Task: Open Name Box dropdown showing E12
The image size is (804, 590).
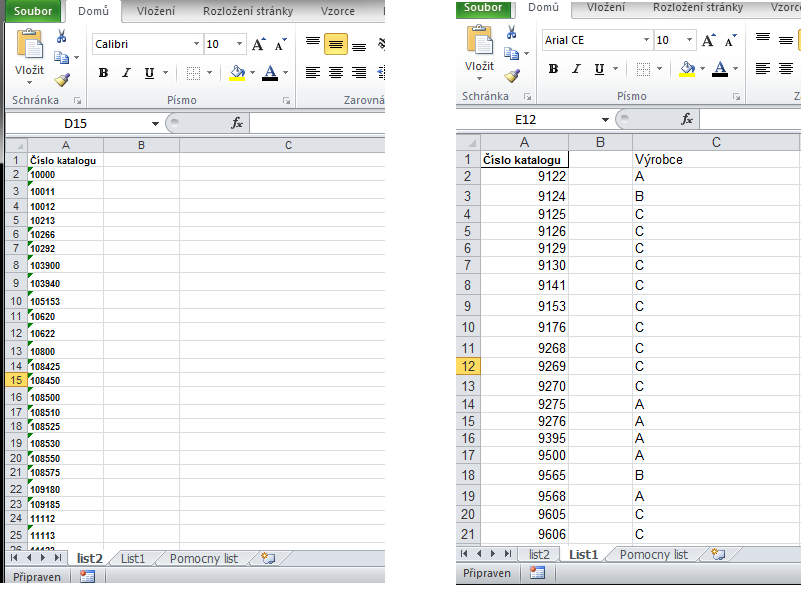Action: click(x=605, y=119)
